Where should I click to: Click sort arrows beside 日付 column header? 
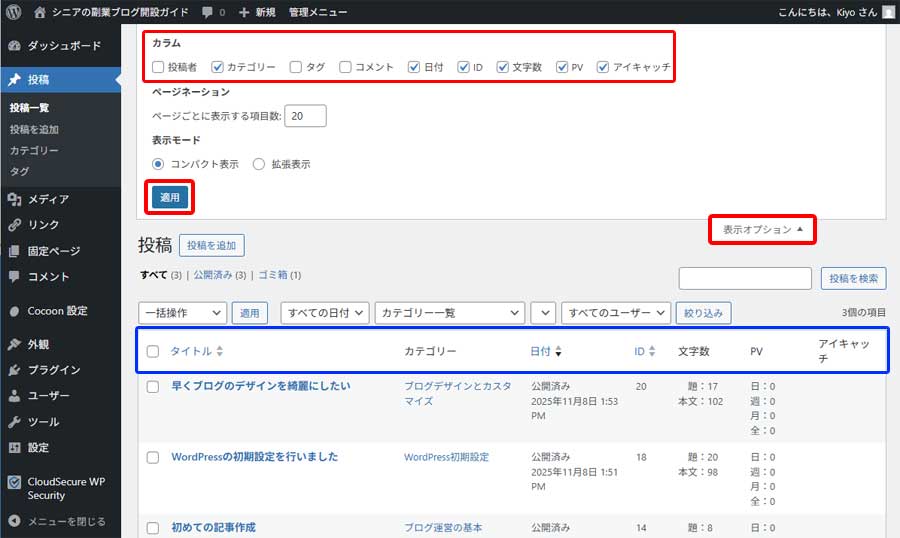point(558,351)
